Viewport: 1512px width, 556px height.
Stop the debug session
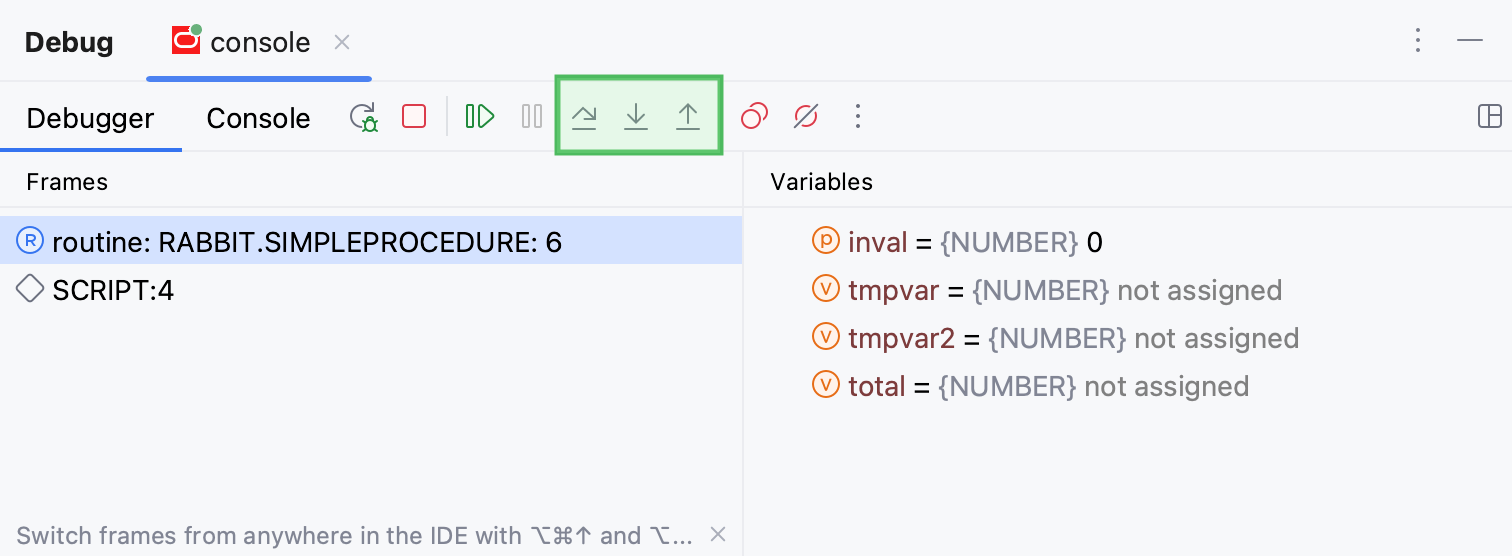414,117
